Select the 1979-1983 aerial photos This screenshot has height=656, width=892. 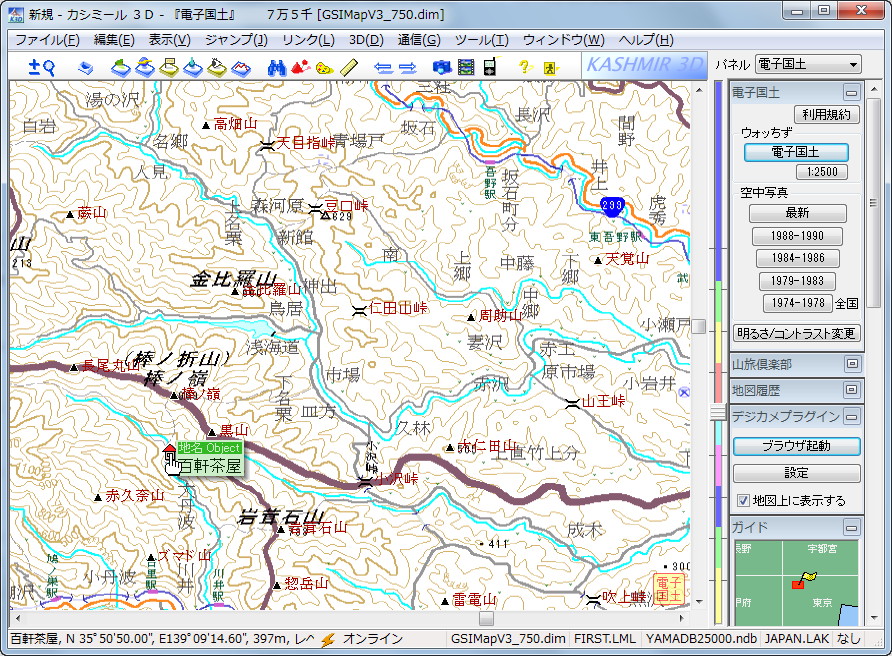(x=798, y=280)
